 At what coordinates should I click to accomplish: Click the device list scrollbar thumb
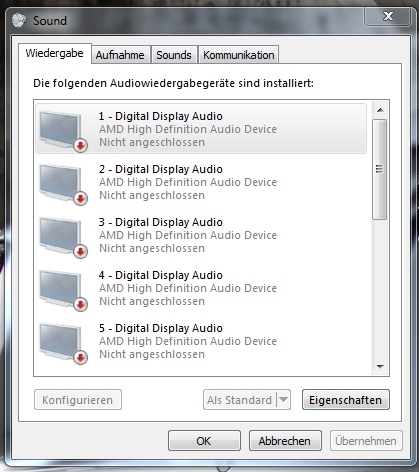(x=380, y=169)
